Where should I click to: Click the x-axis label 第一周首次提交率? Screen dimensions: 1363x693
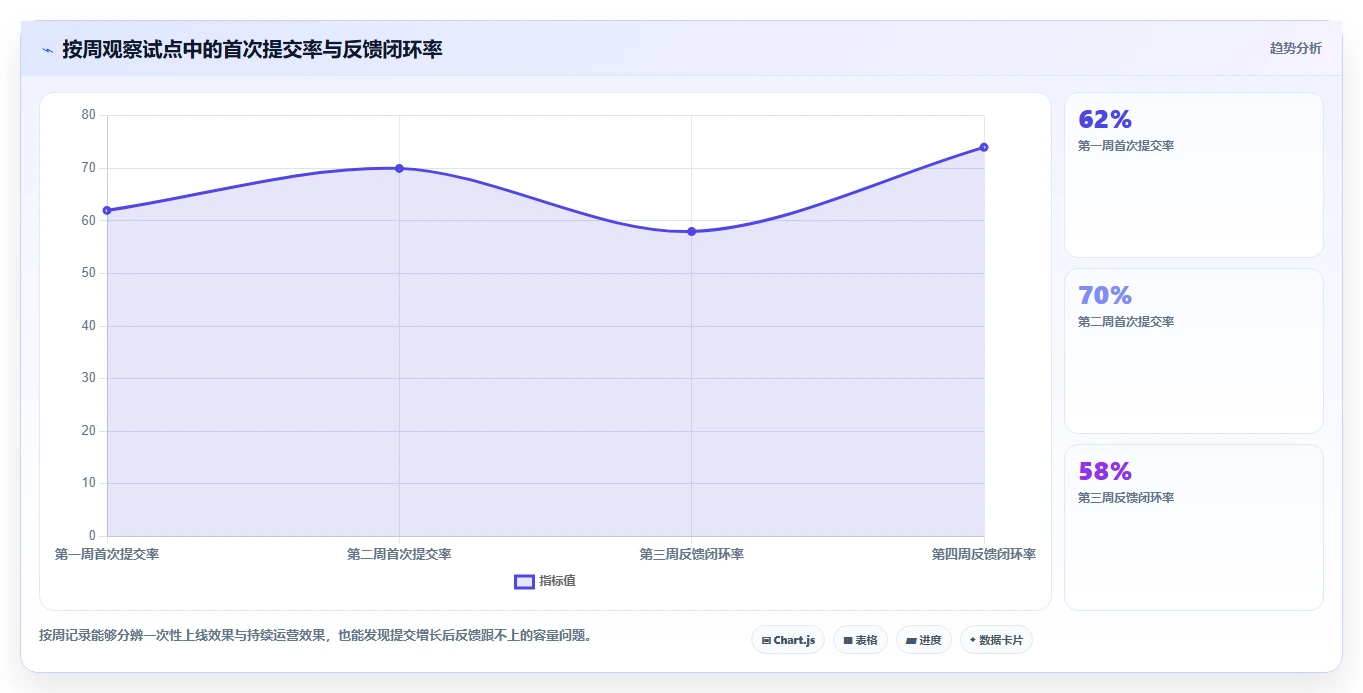[x=107, y=554]
